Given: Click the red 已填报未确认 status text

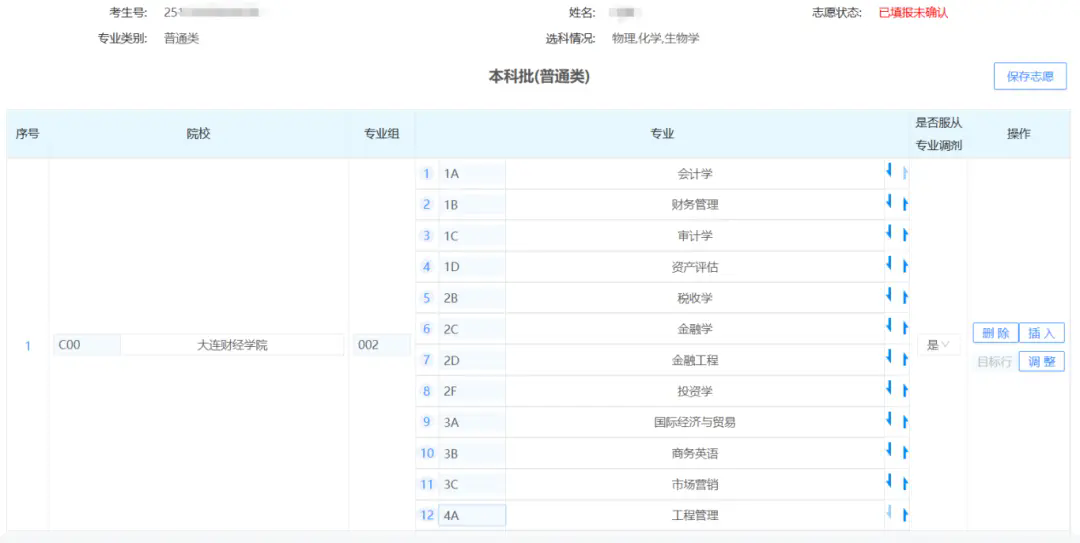Looking at the screenshot, I should (913, 12).
